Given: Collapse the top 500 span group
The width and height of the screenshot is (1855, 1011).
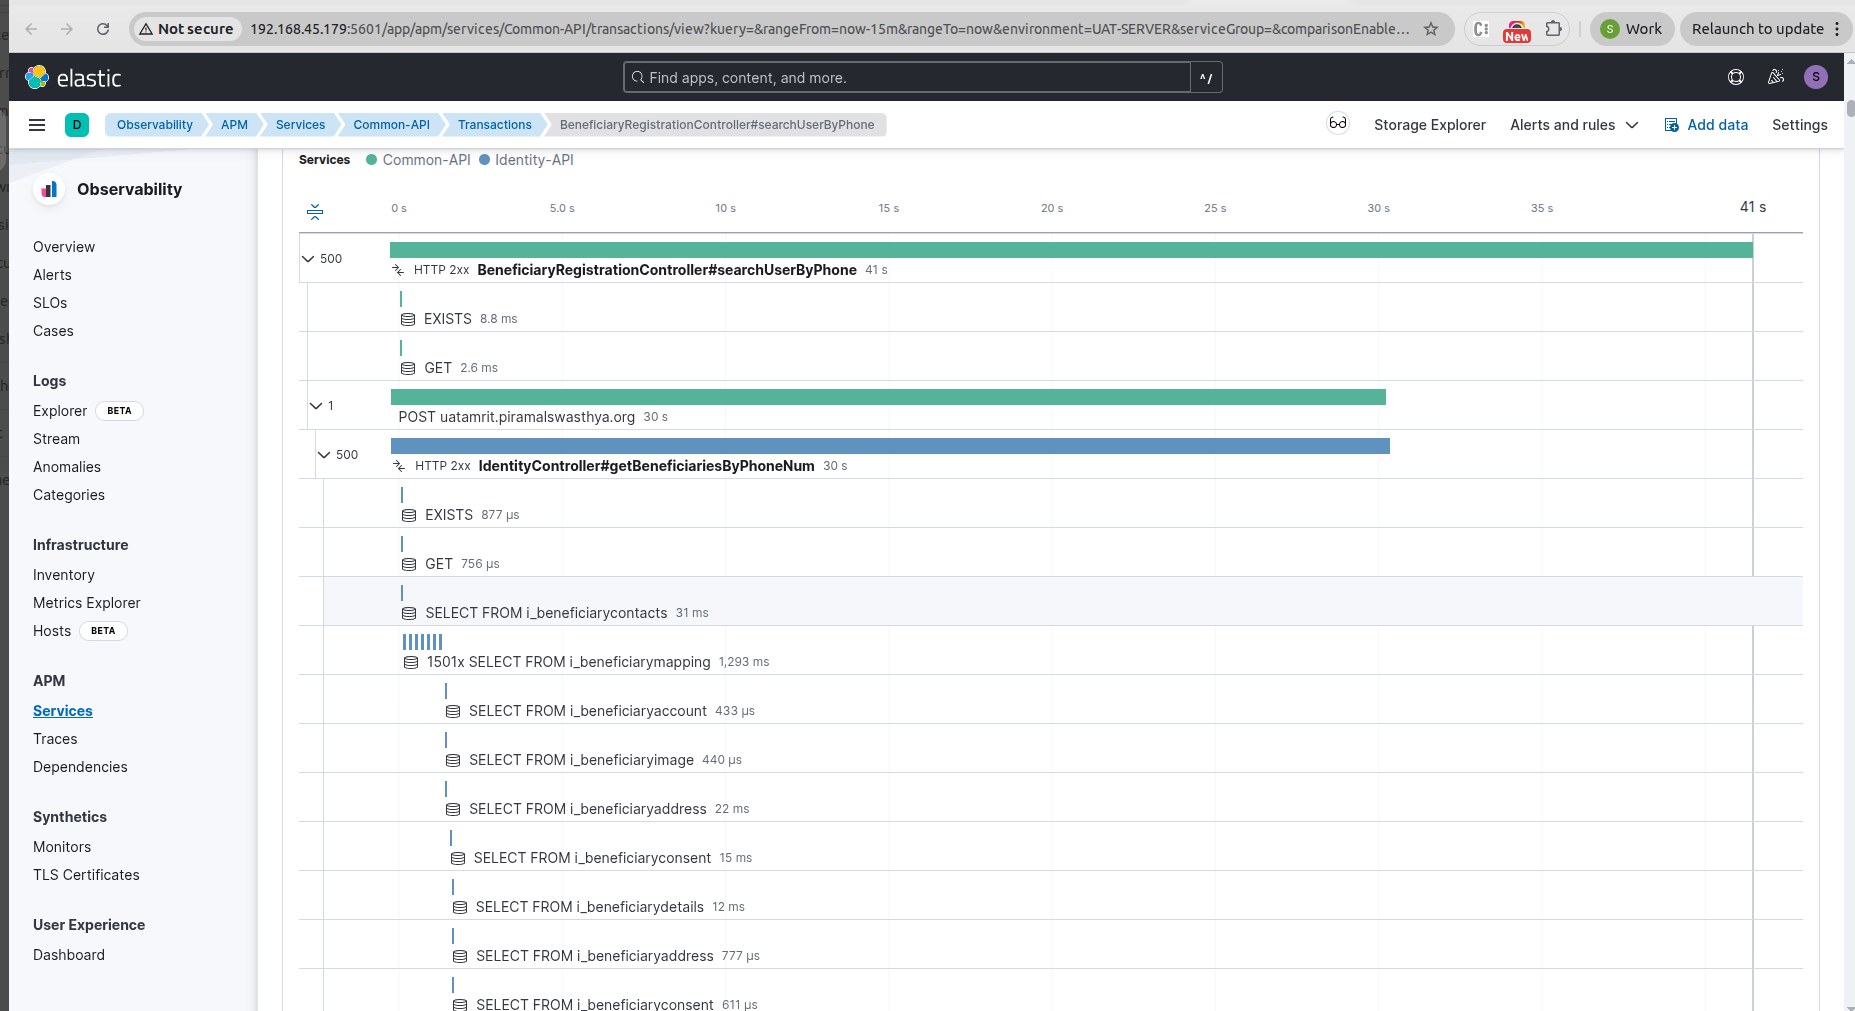Looking at the screenshot, I should (x=308, y=259).
